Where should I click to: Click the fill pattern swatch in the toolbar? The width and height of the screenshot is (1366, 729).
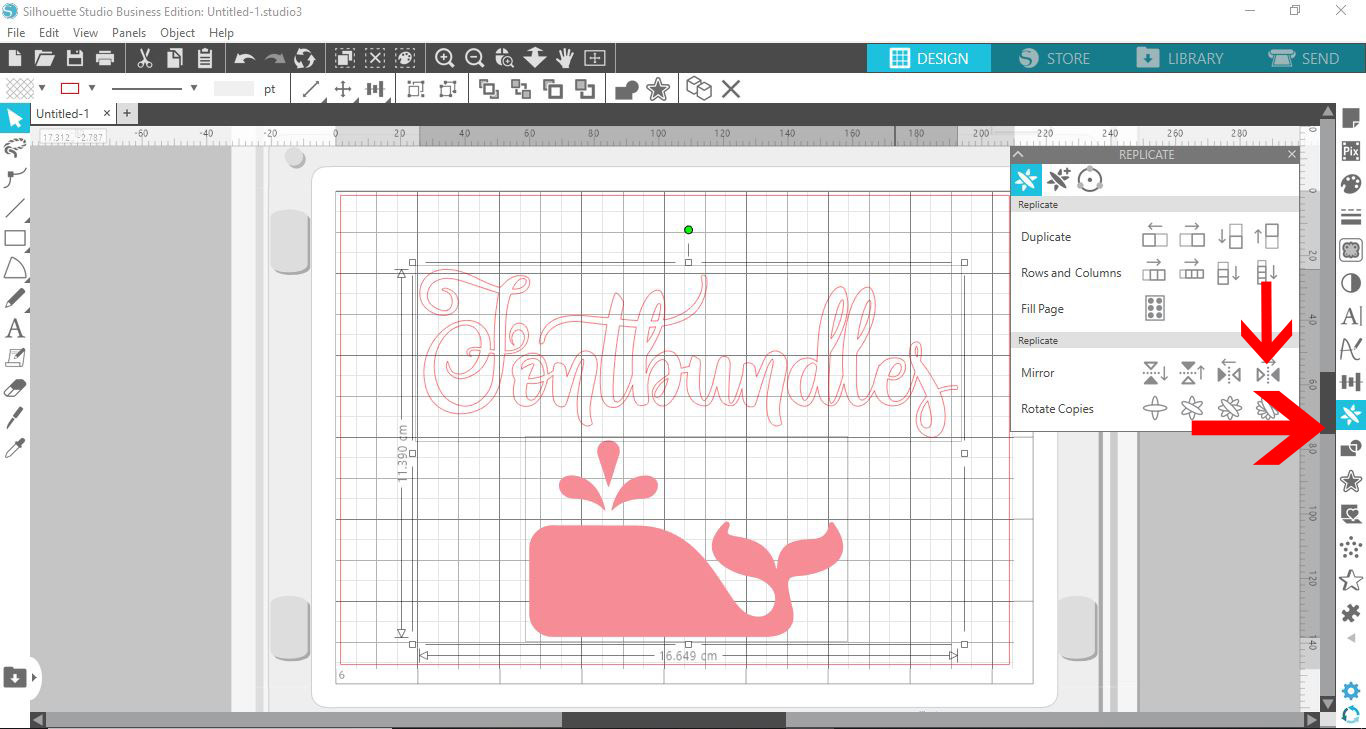click(19, 89)
